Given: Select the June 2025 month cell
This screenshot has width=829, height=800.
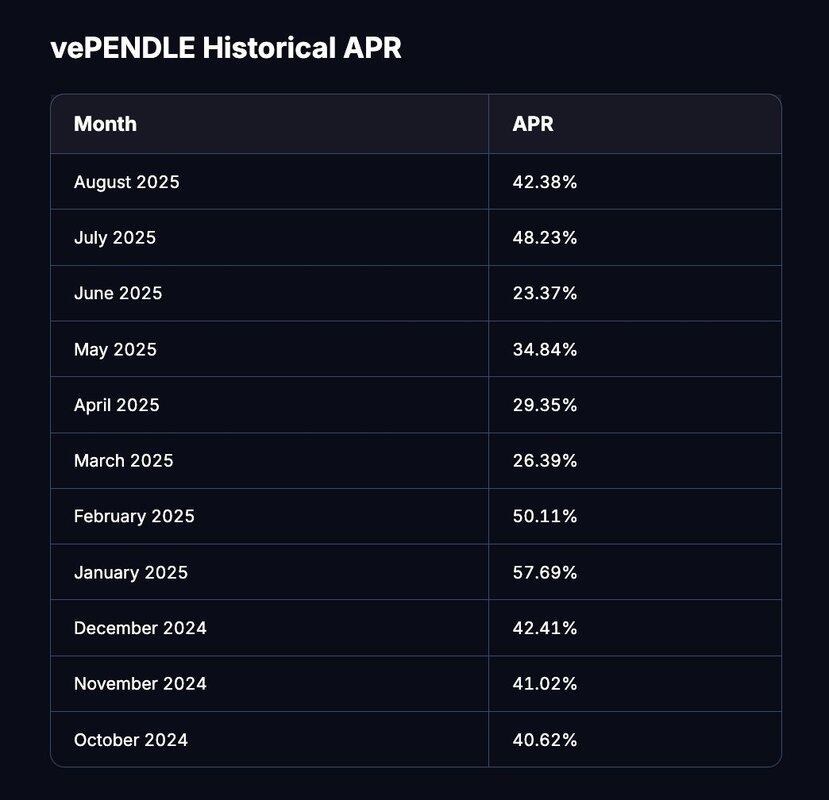Looking at the screenshot, I should tap(118, 293).
